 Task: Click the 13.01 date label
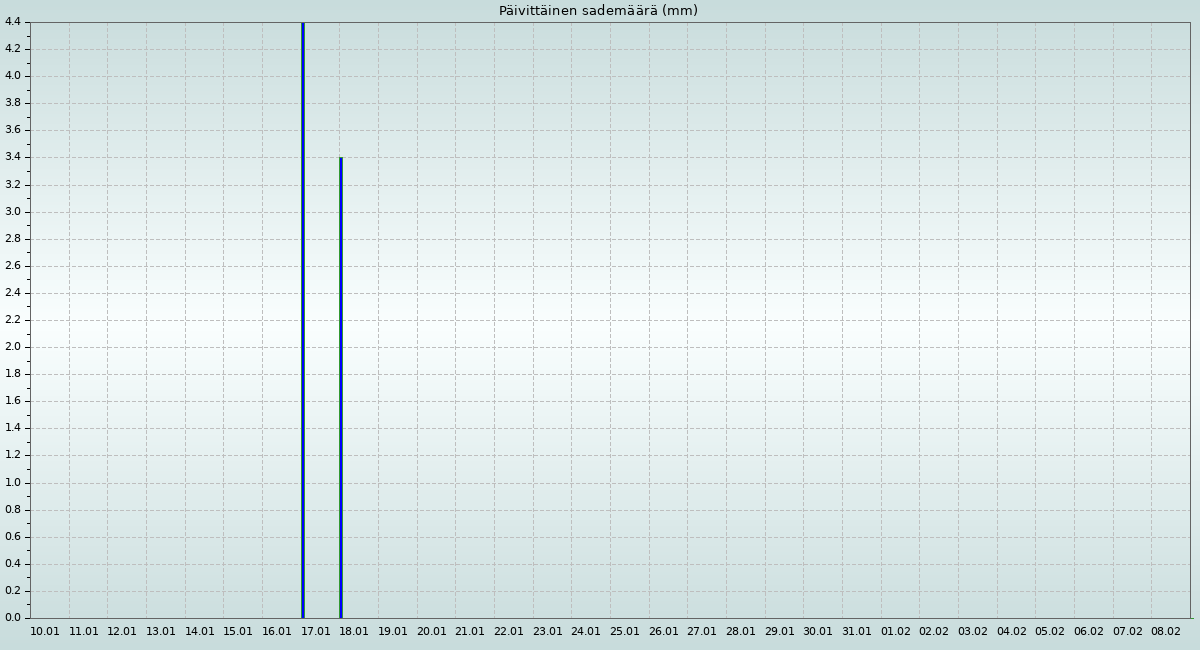[161, 632]
